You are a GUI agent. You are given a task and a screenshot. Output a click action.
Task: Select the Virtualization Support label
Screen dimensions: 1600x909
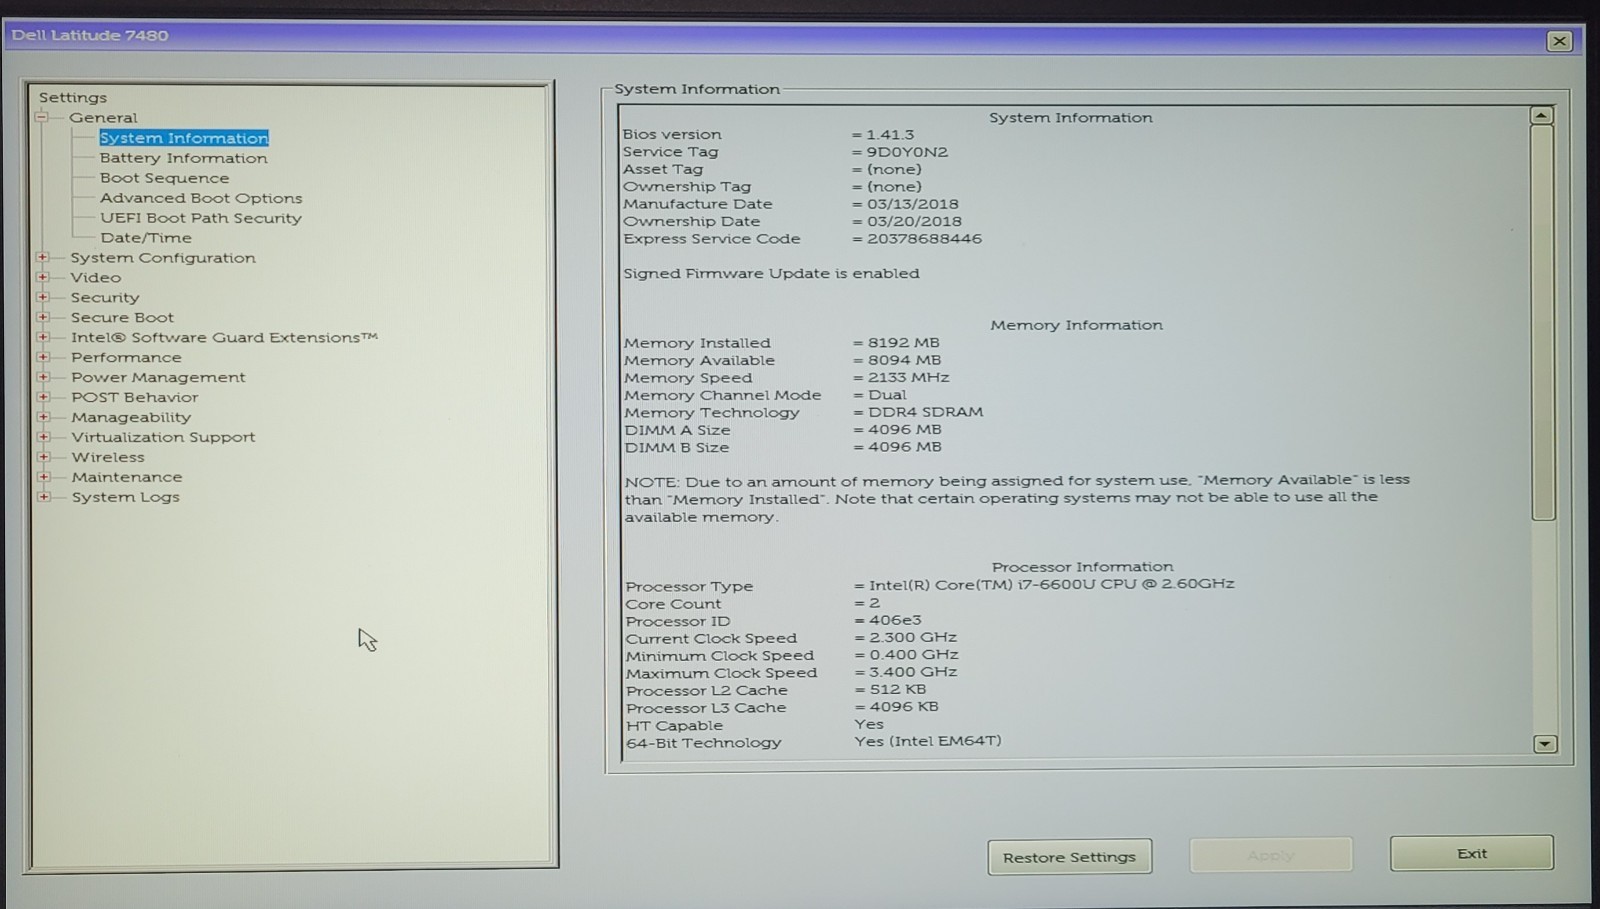click(x=163, y=438)
